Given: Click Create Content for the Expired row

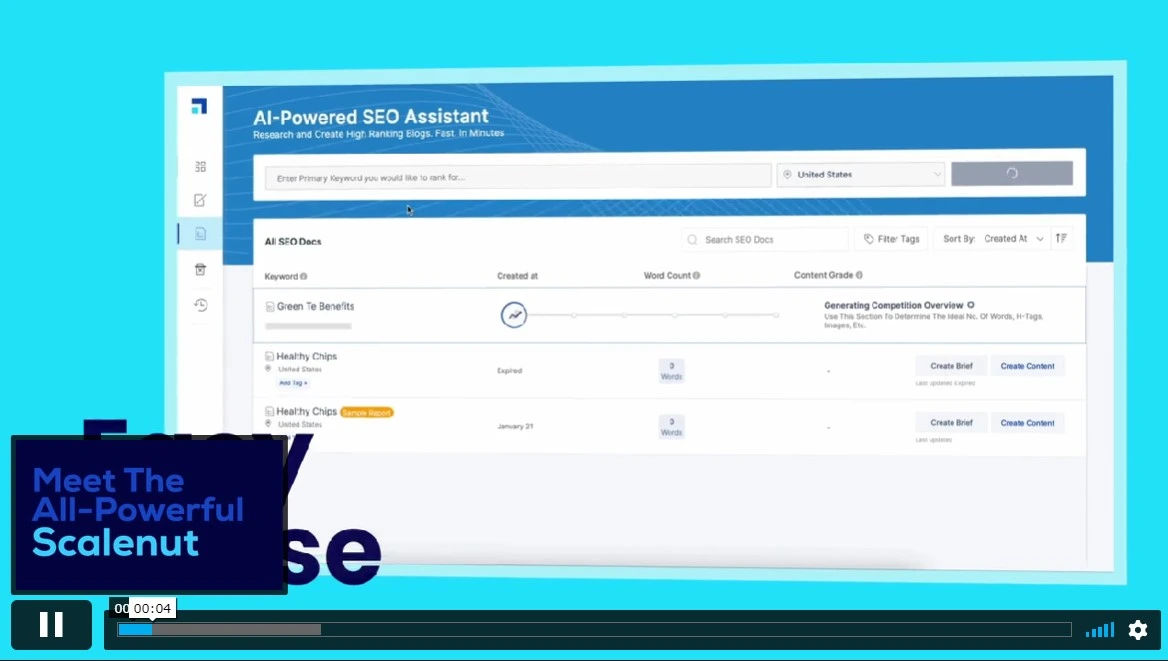Looking at the screenshot, I should click(x=1027, y=366).
